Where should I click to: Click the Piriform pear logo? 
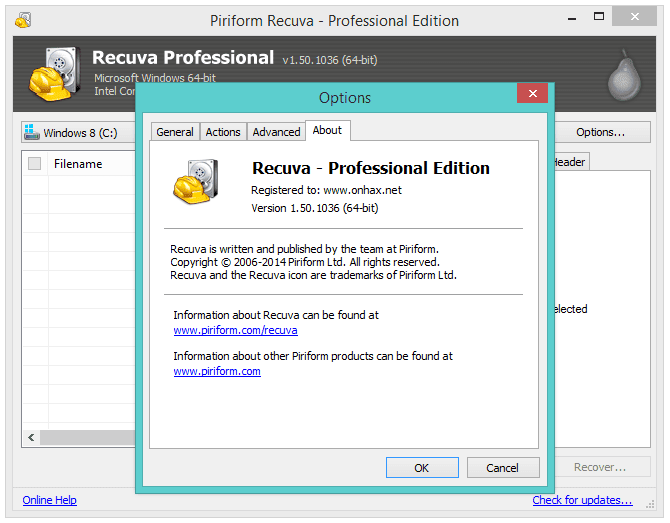point(625,75)
